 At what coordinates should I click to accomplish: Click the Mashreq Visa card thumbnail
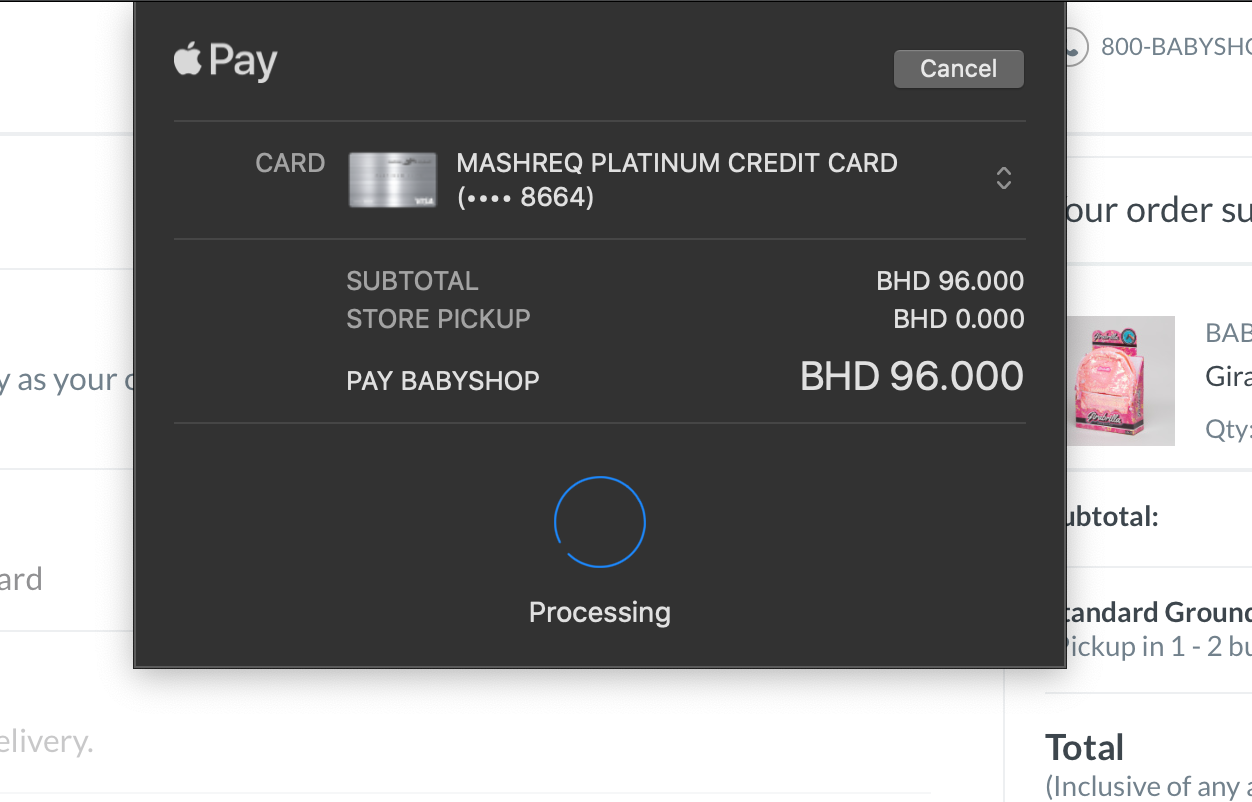(392, 180)
